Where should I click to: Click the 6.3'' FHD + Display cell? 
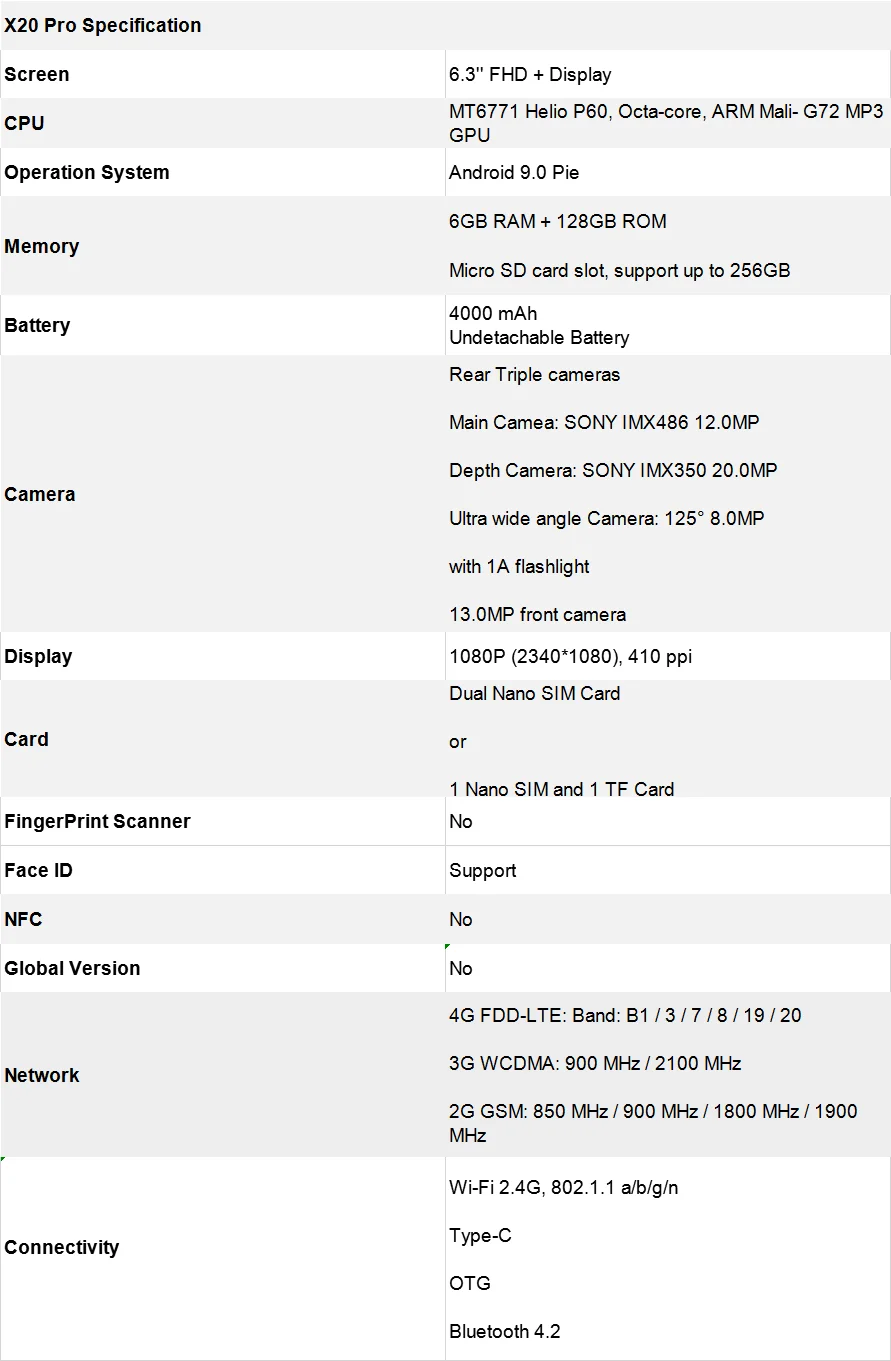[x=530, y=75]
